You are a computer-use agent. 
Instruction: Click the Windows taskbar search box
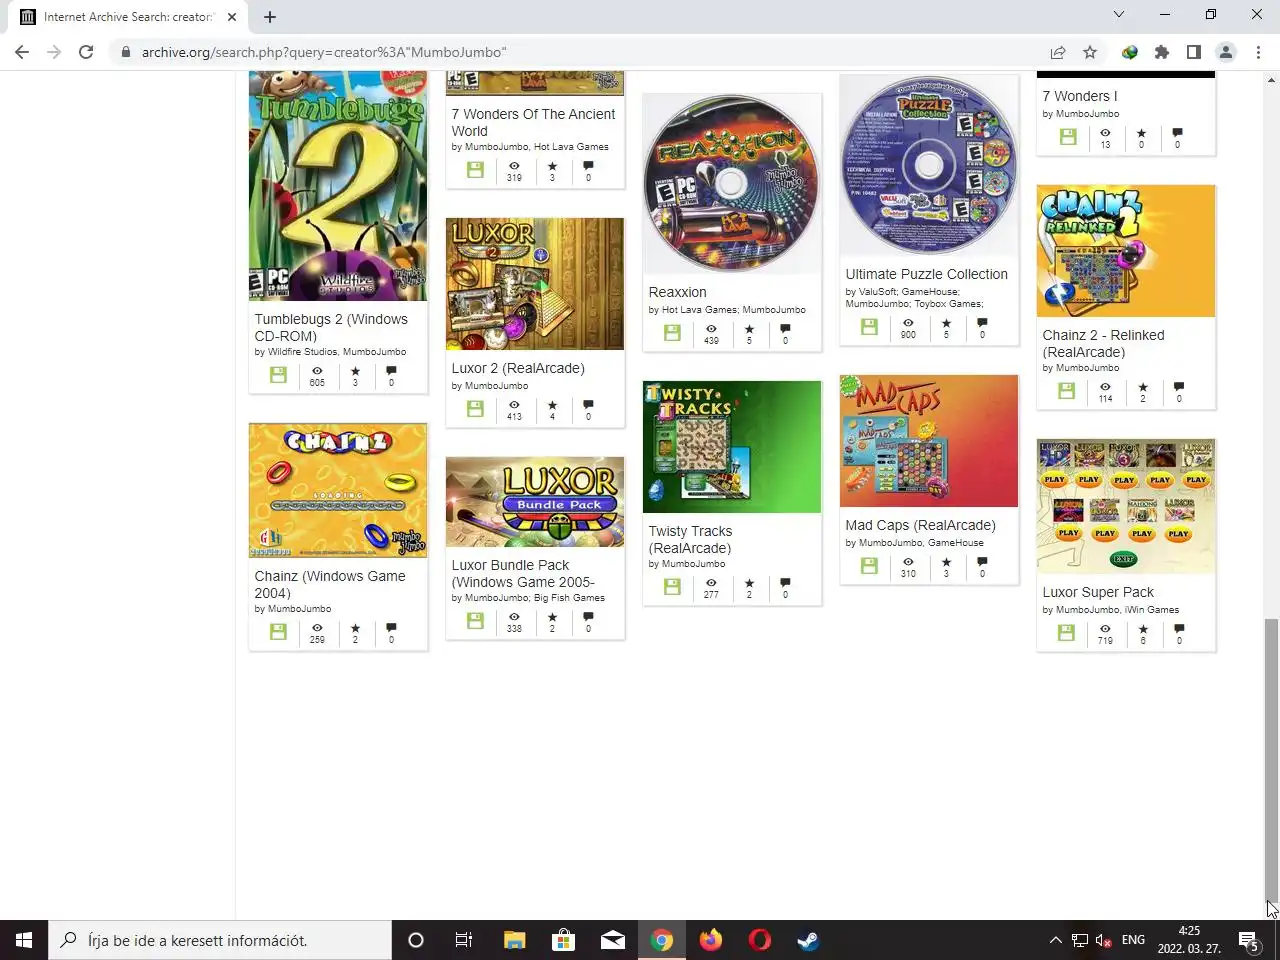click(x=220, y=940)
